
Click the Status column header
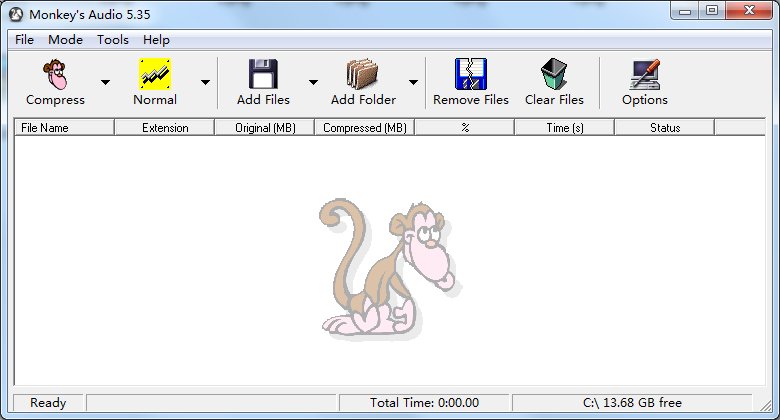(665, 128)
